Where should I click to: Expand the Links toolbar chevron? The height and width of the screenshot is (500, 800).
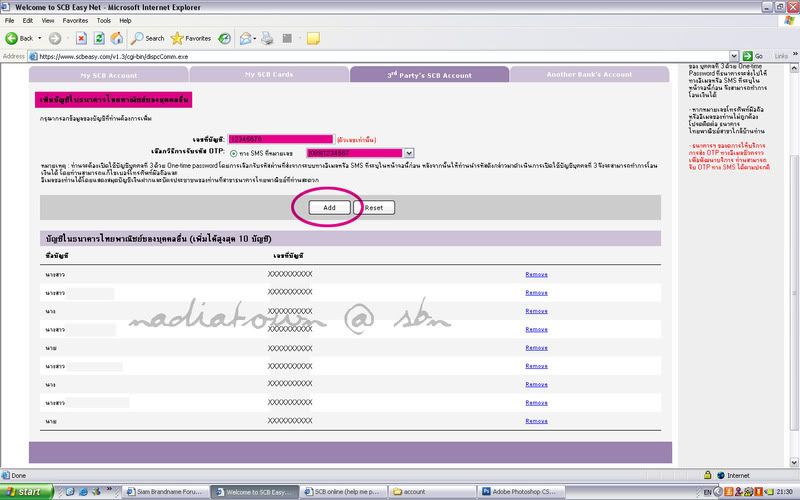(x=795, y=54)
